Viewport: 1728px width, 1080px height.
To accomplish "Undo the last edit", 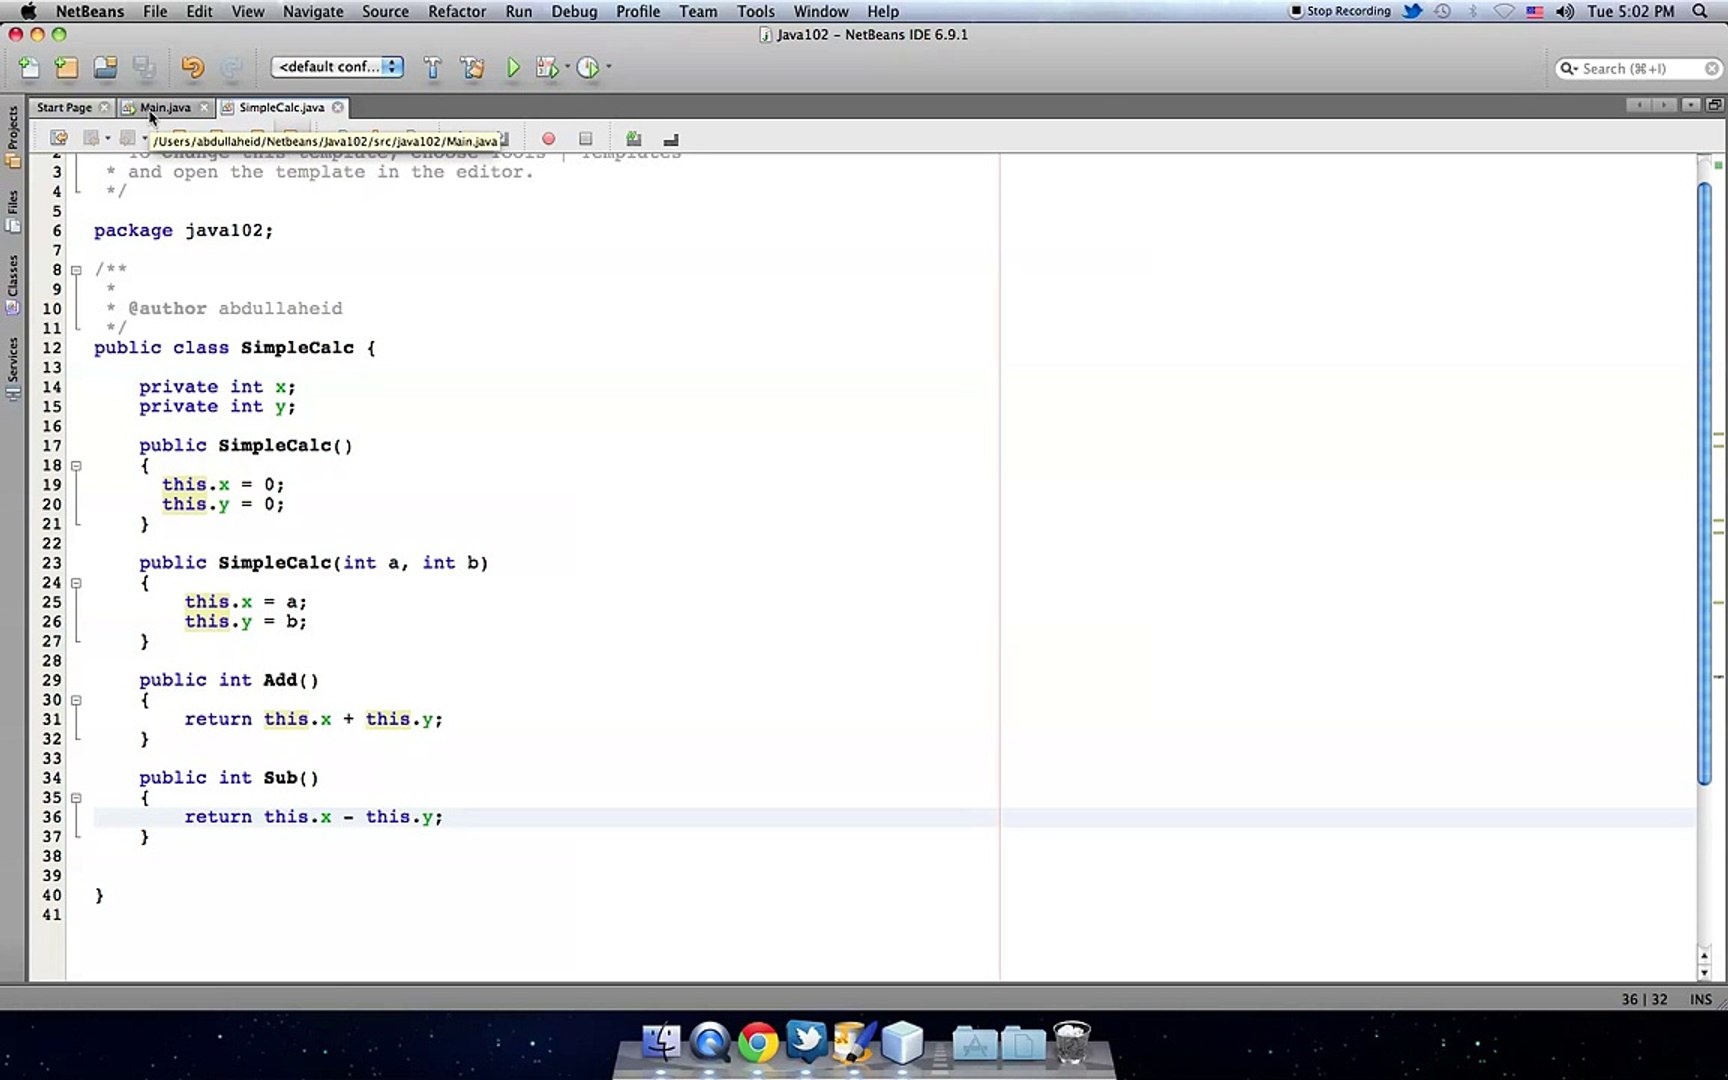I will coord(190,67).
